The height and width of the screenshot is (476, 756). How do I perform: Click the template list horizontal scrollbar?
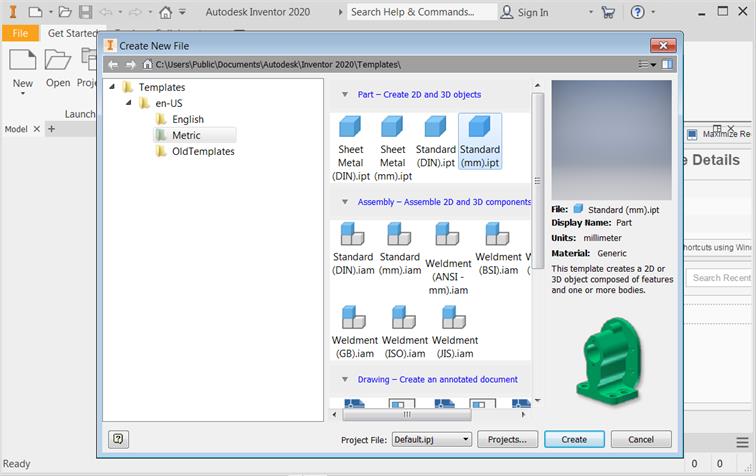tap(407, 414)
